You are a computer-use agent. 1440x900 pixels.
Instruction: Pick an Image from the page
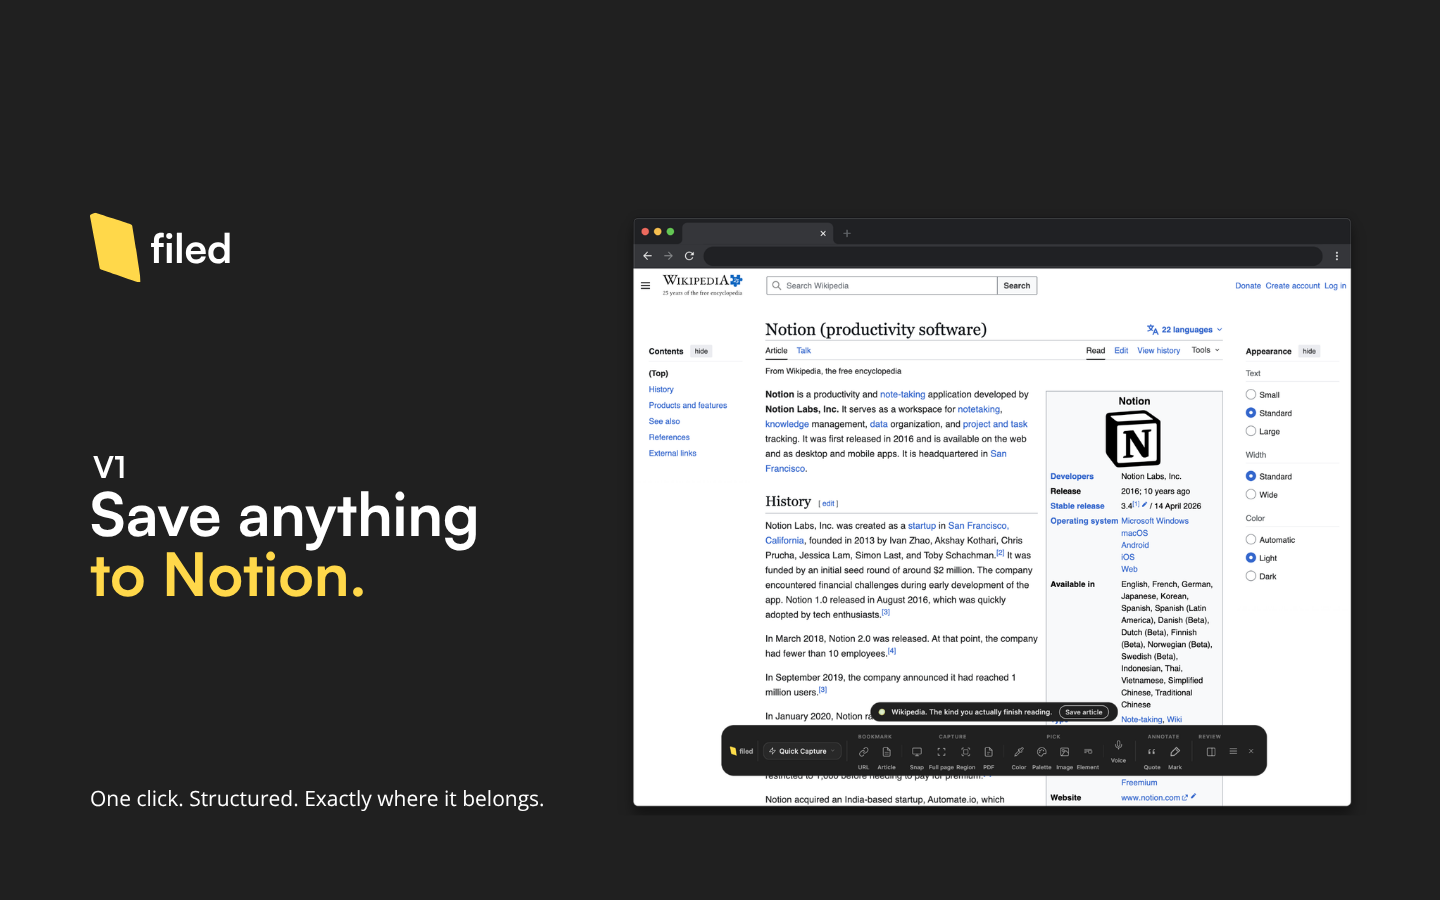coord(1065,752)
